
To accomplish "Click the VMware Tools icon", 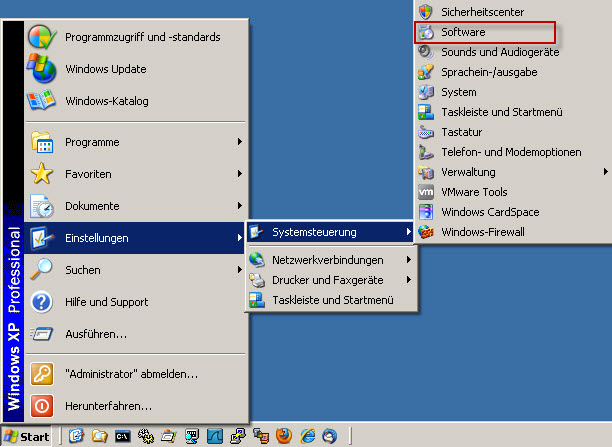I will 426,192.
